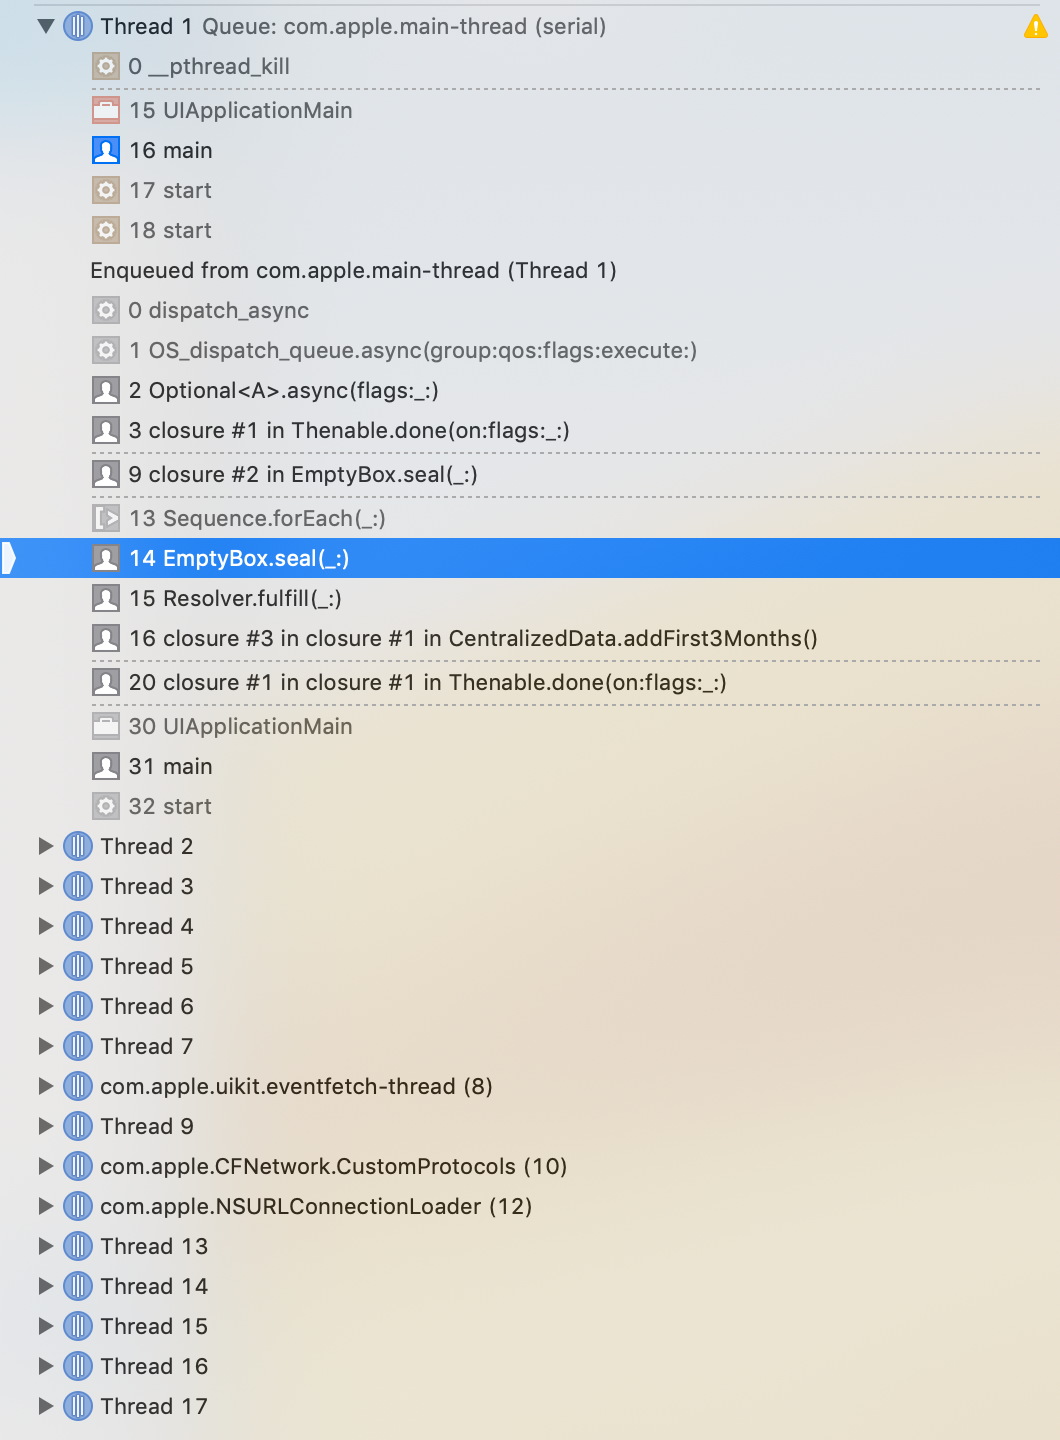Expand Thread 17 at the bottom
The height and width of the screenshot is (1440, 1060).
pos(46,1406)
